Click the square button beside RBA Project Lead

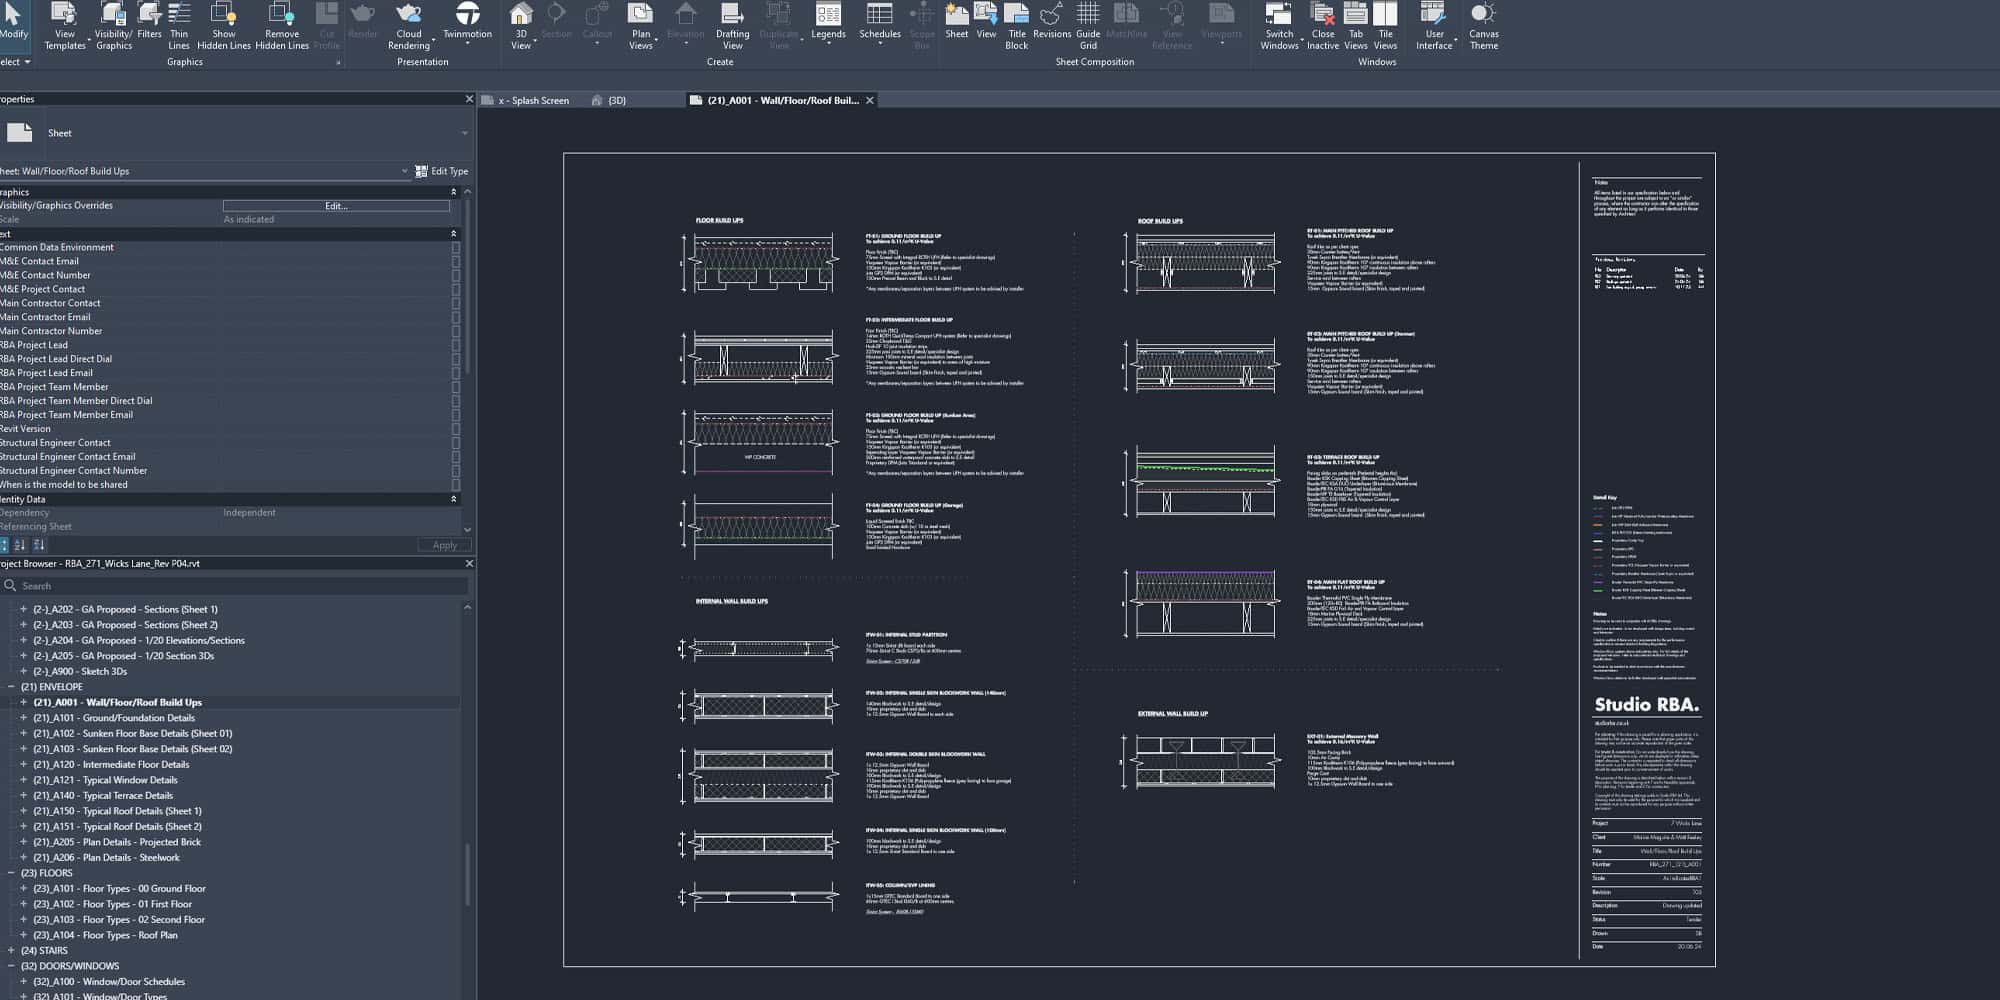456,345
